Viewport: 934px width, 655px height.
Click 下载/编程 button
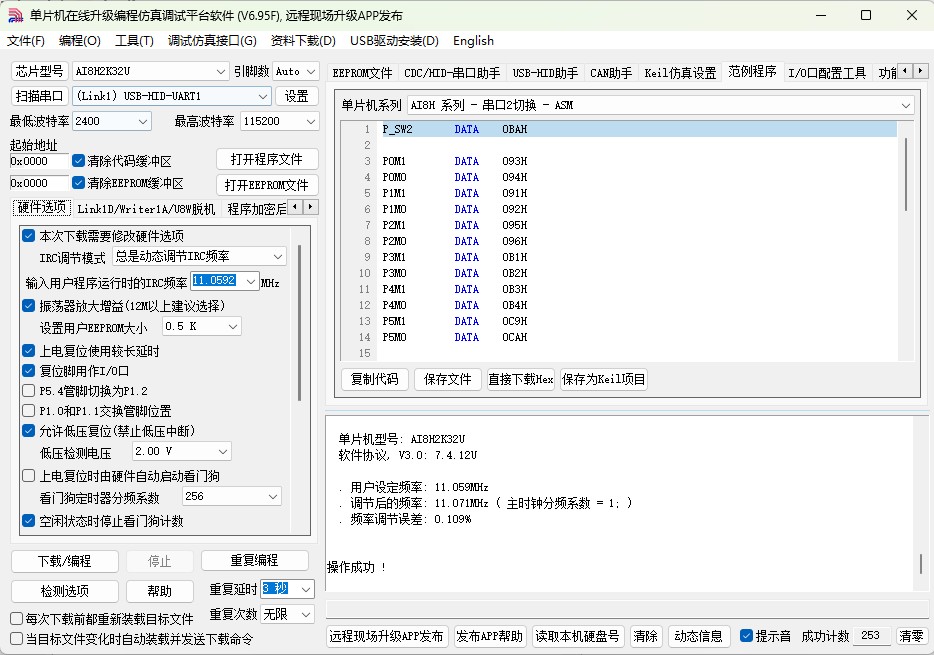pos(64,562)
